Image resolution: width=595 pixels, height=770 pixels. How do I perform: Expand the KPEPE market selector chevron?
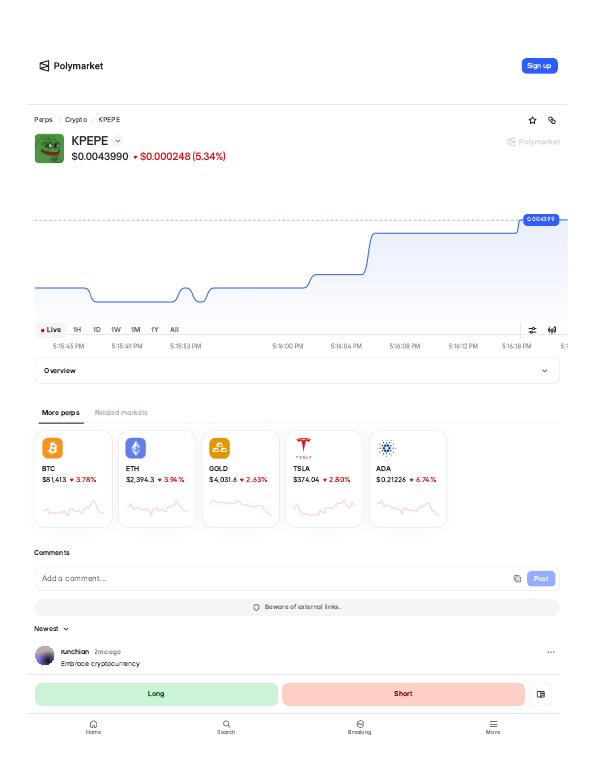118,141
